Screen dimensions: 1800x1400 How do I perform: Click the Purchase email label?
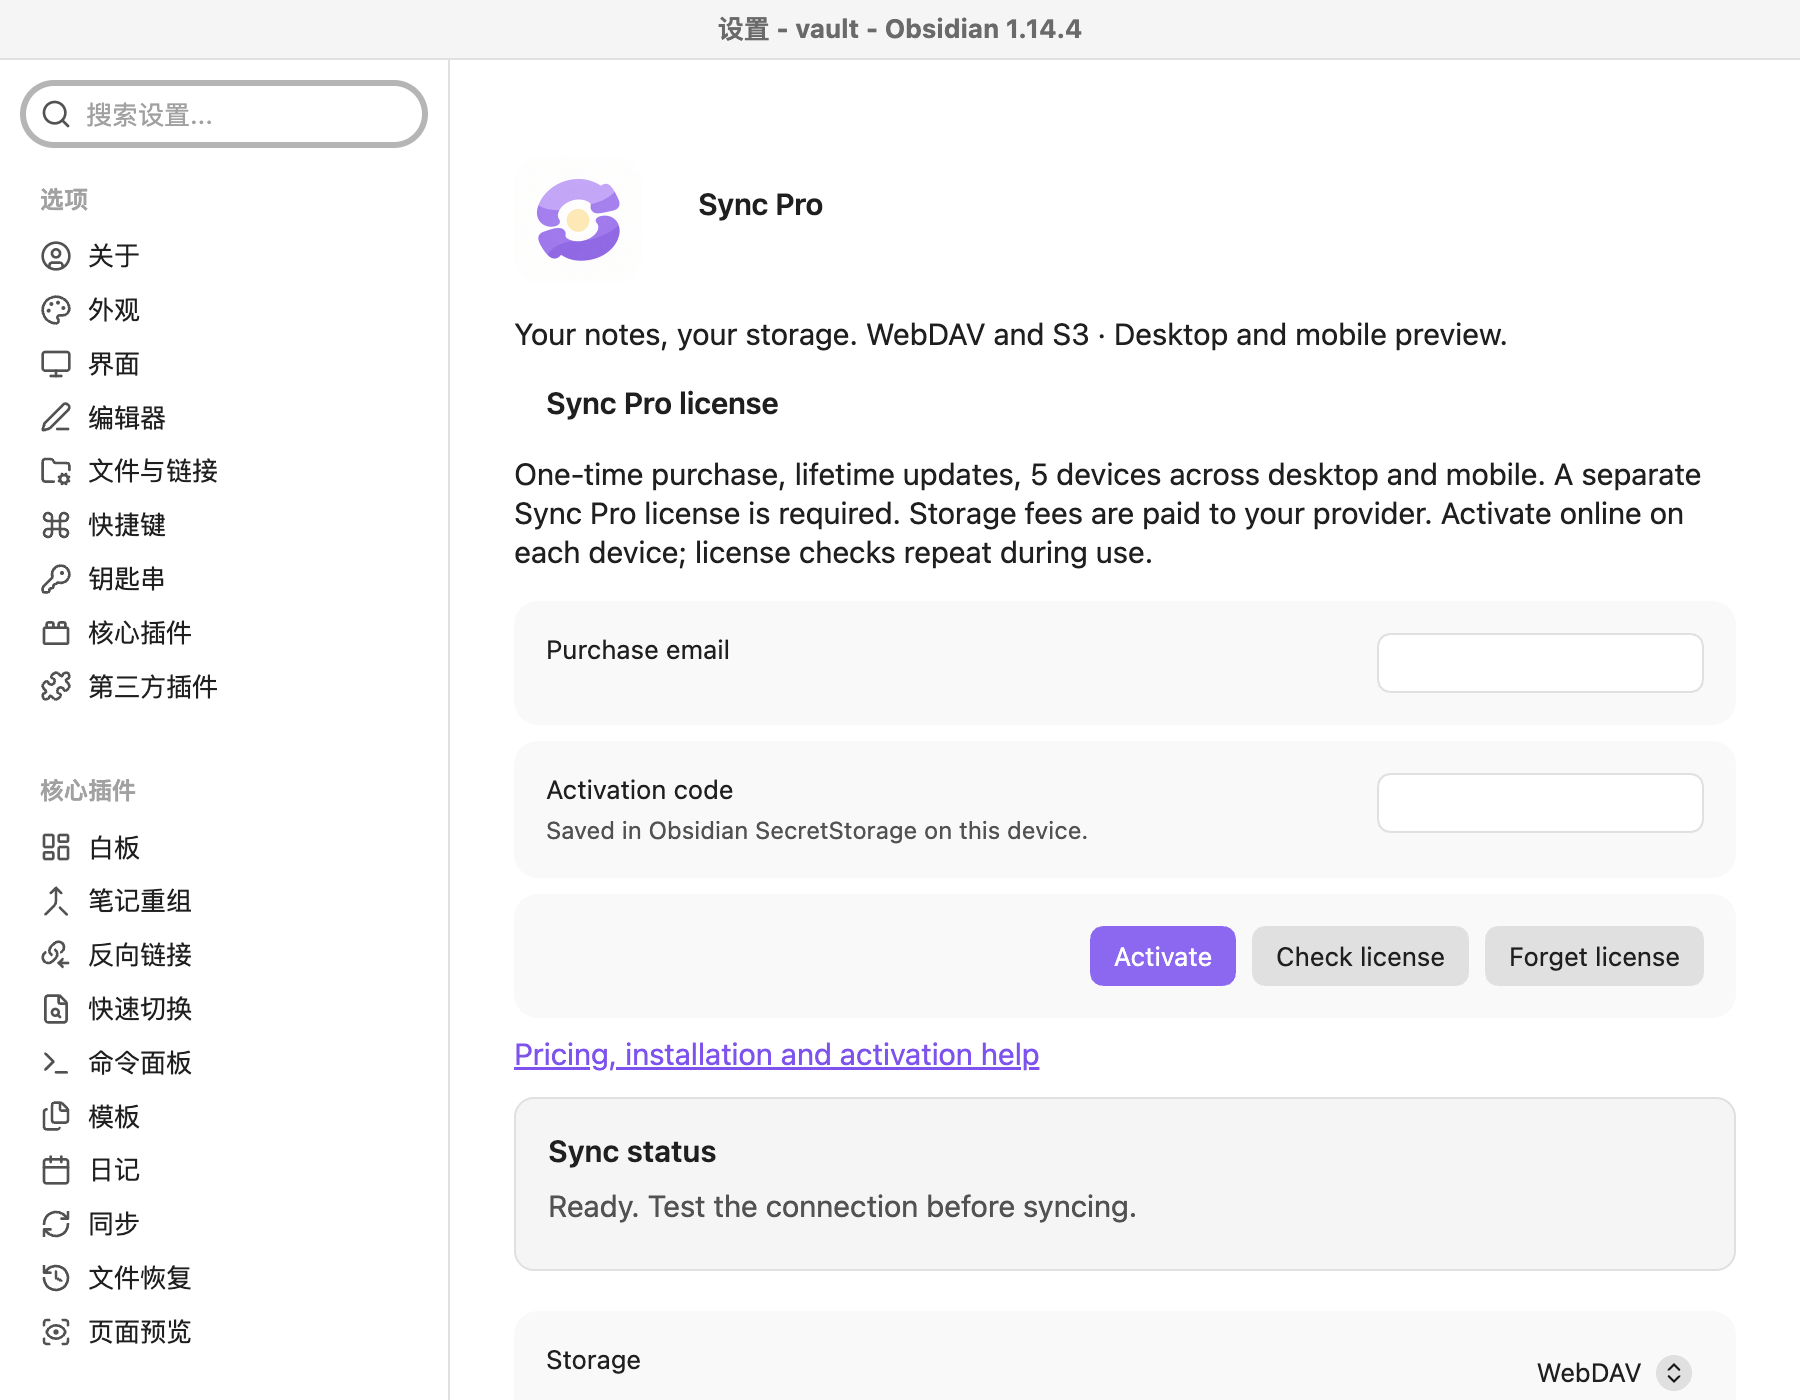click(638, 650)
